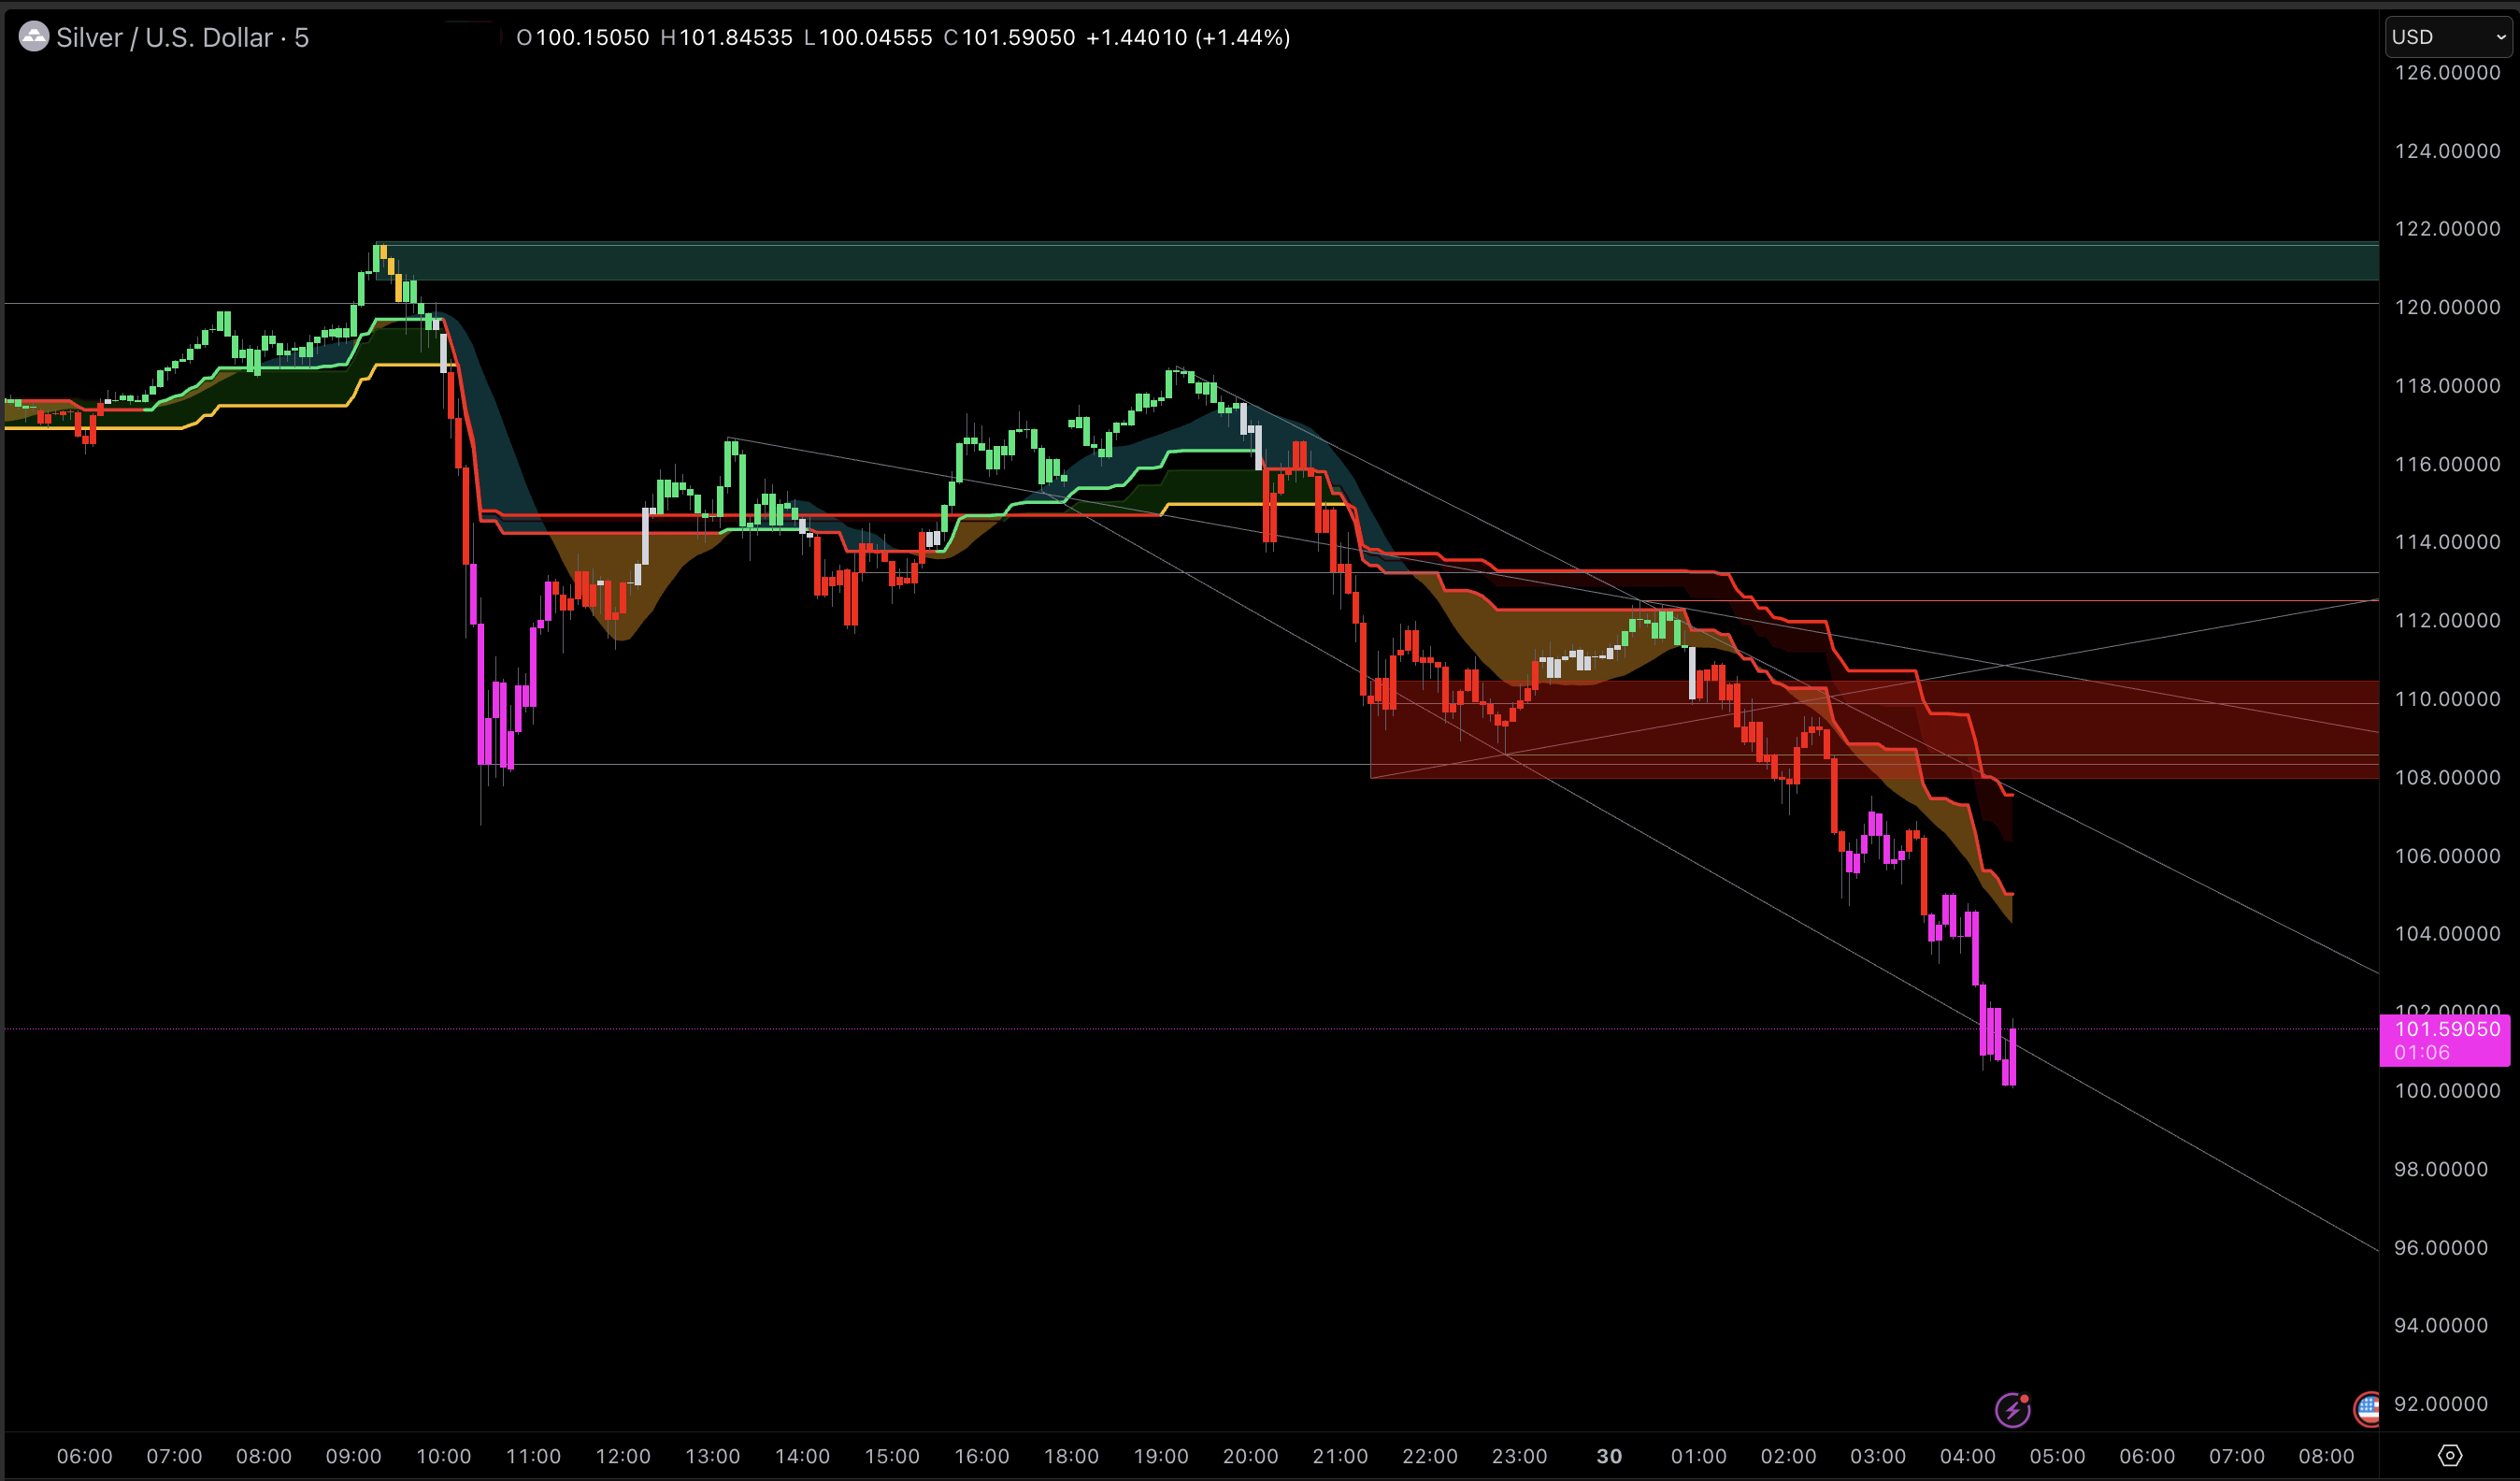The image size is (2520, 1481).
Task: Click the 92.00000 price scale label
Action: (x=2441, y=1404)
